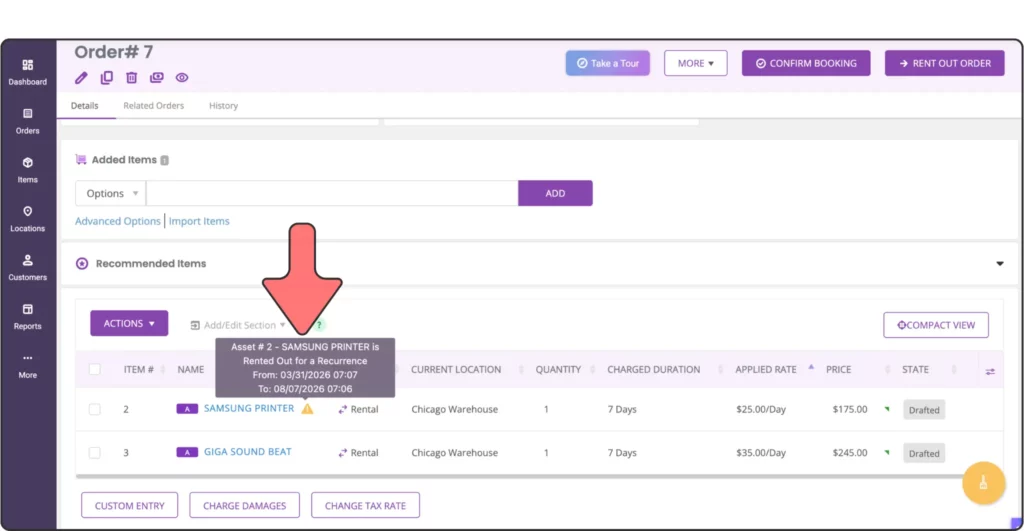Click the add-item search input field
1024x531 pixels.
point(332,193)
